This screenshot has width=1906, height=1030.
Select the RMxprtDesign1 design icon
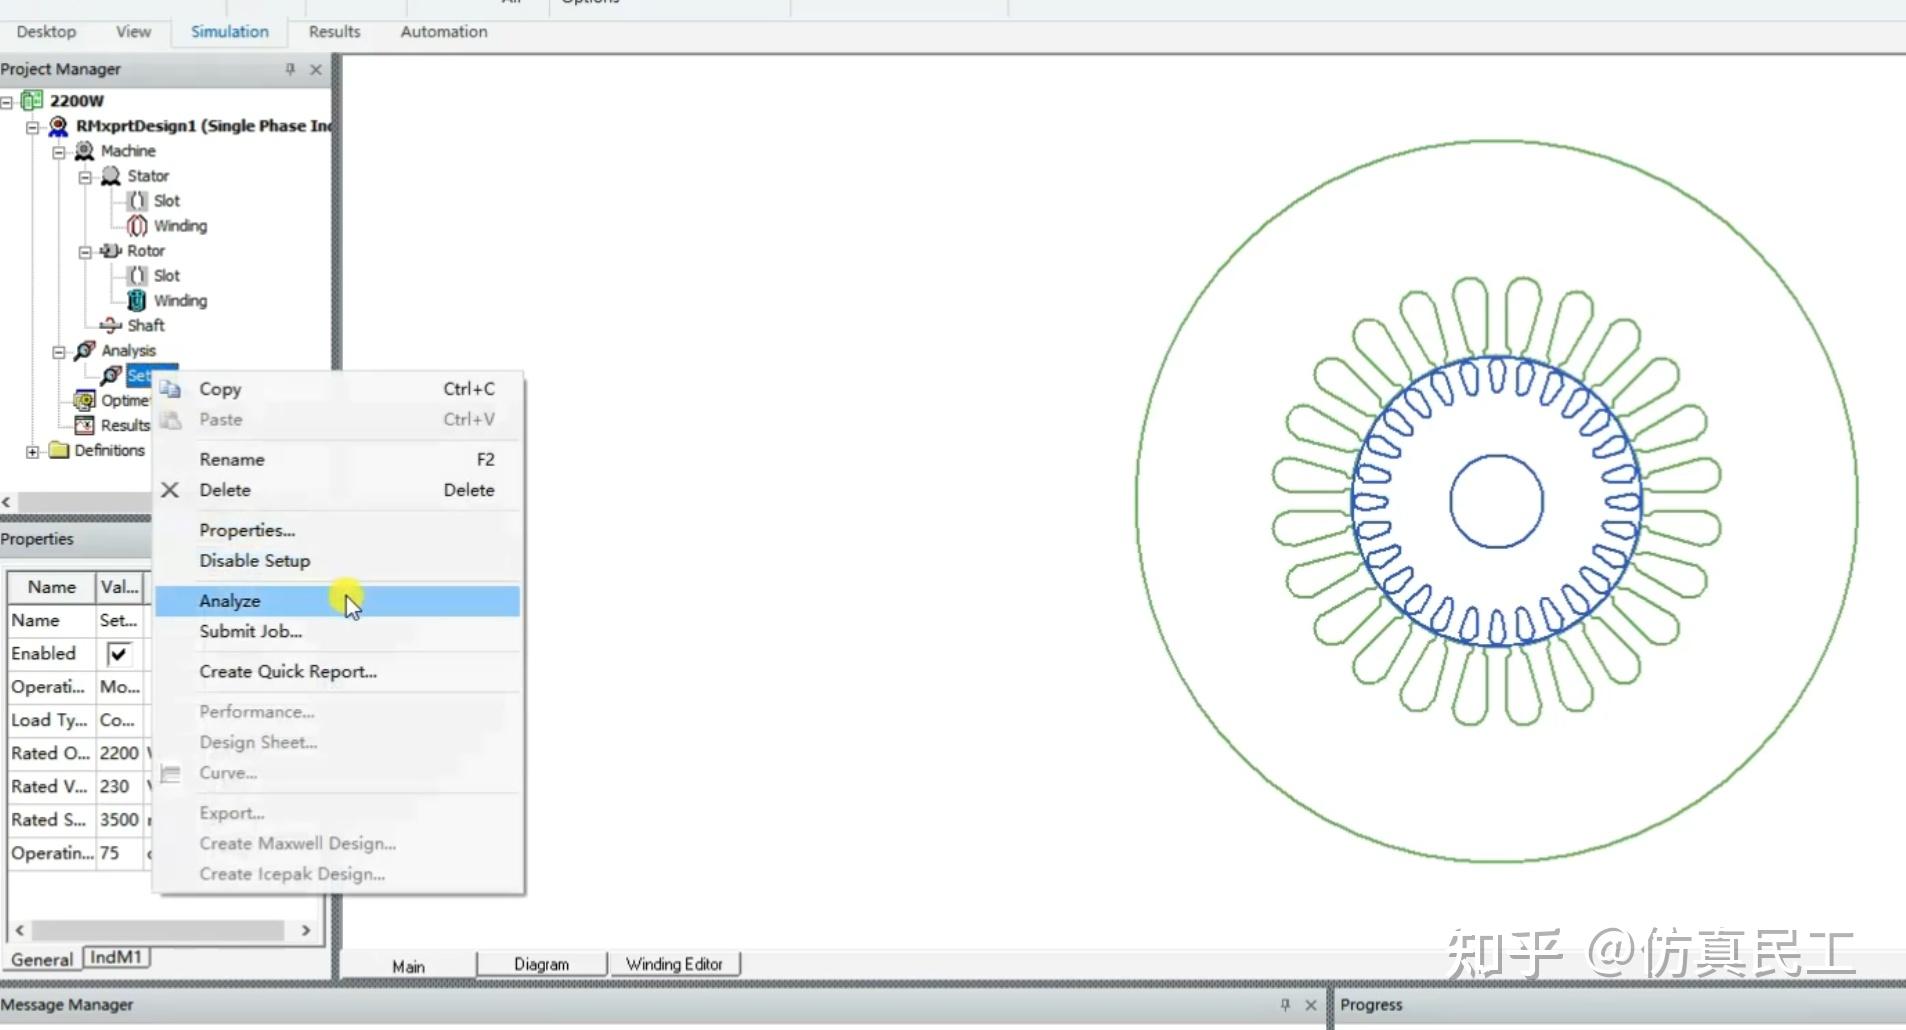click(57, 125)
